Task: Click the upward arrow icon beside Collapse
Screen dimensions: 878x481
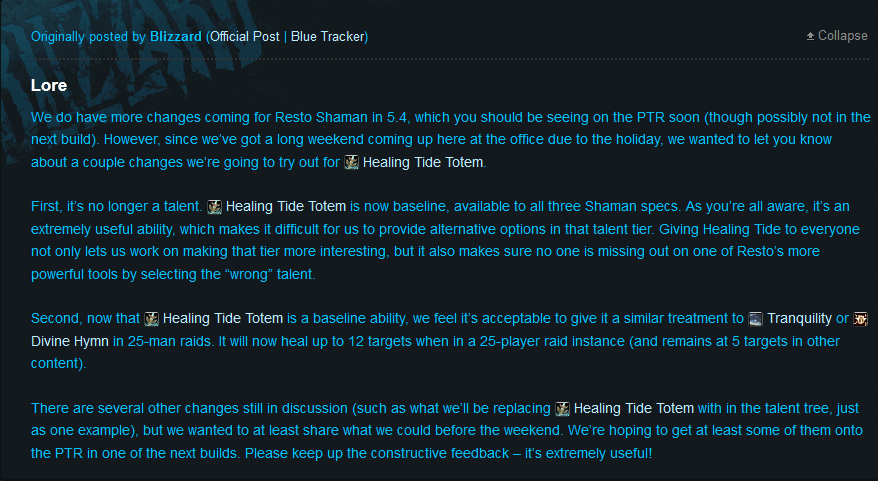Action: pyautogui.click(x=810, y=36)
